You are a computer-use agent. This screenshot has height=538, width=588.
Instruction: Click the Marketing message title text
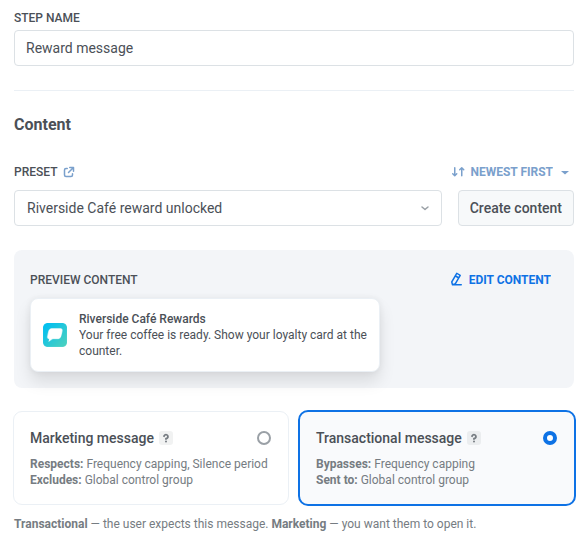92,438
